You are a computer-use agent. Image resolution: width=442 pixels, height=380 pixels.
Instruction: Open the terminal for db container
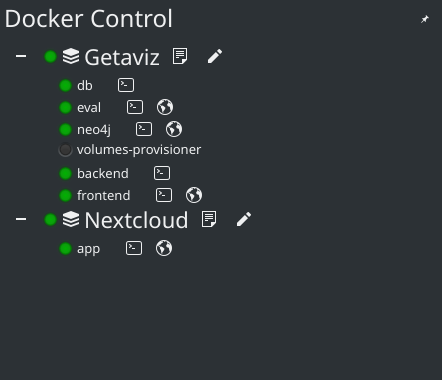pyautogui.click(x=126, y=85)
